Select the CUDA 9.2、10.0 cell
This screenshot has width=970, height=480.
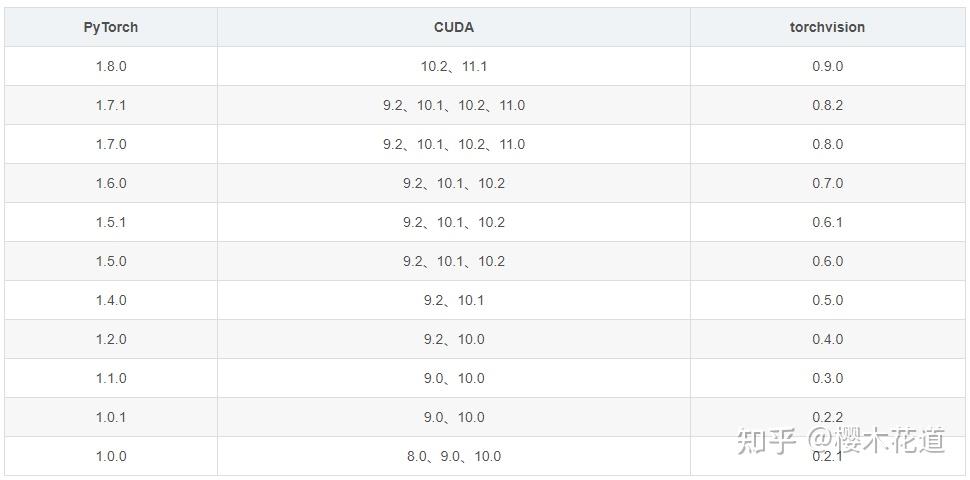pyautogui.click(x=454, y=339)
